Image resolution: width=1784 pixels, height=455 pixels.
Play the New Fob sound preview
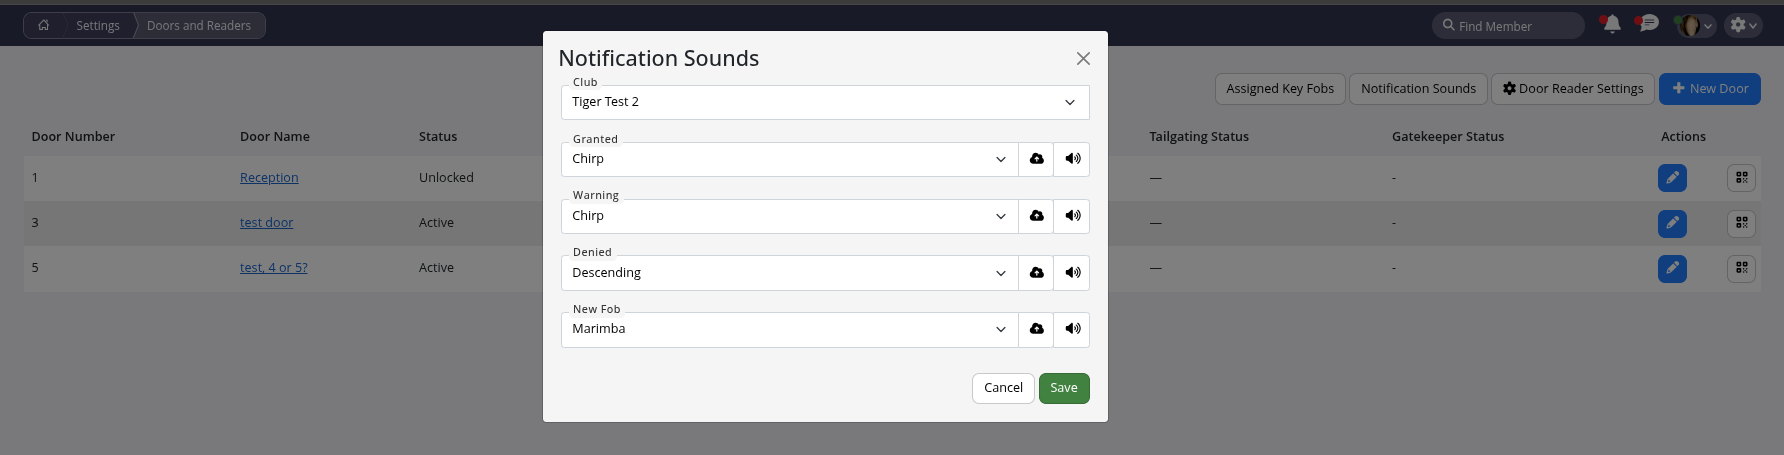[1072, 329]
